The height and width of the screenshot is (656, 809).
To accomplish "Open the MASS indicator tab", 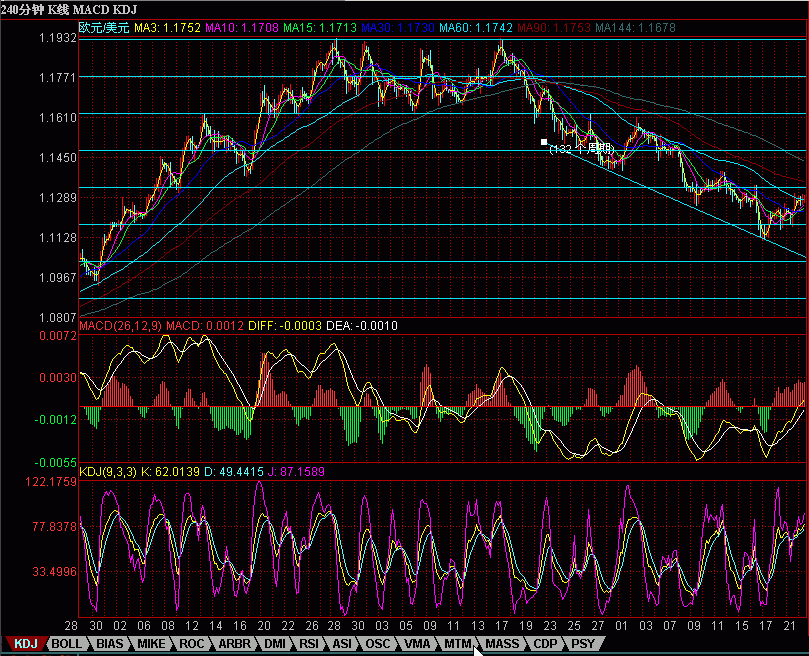I will [502, 644].
